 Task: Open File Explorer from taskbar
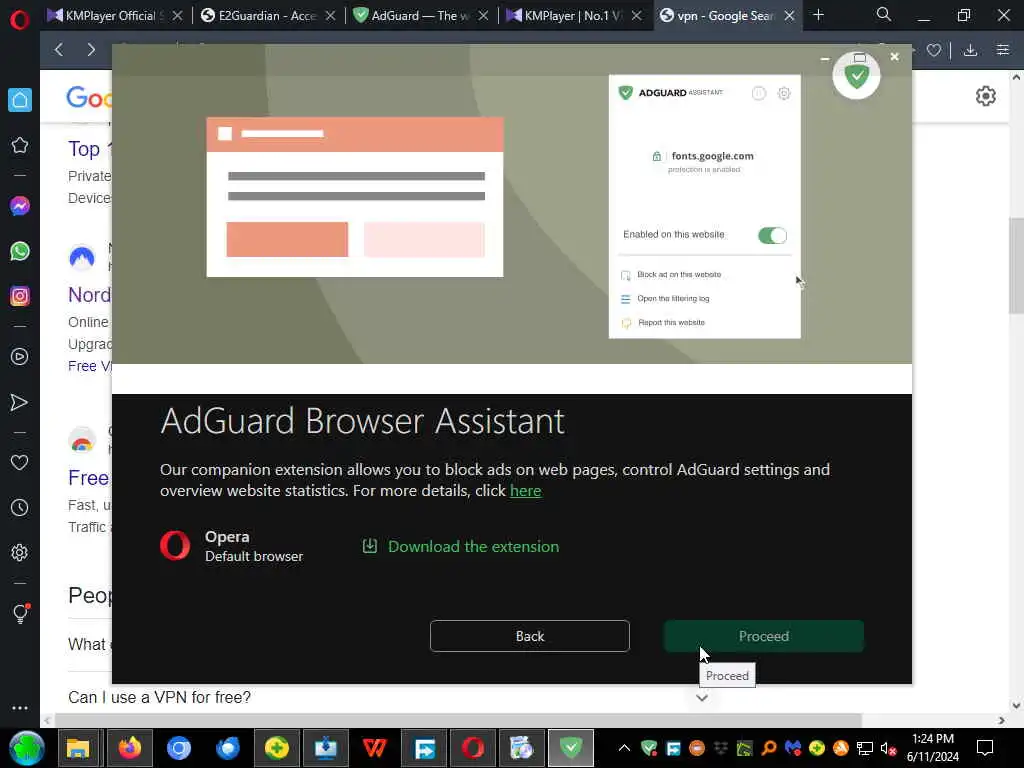click(x=78, y=748)
